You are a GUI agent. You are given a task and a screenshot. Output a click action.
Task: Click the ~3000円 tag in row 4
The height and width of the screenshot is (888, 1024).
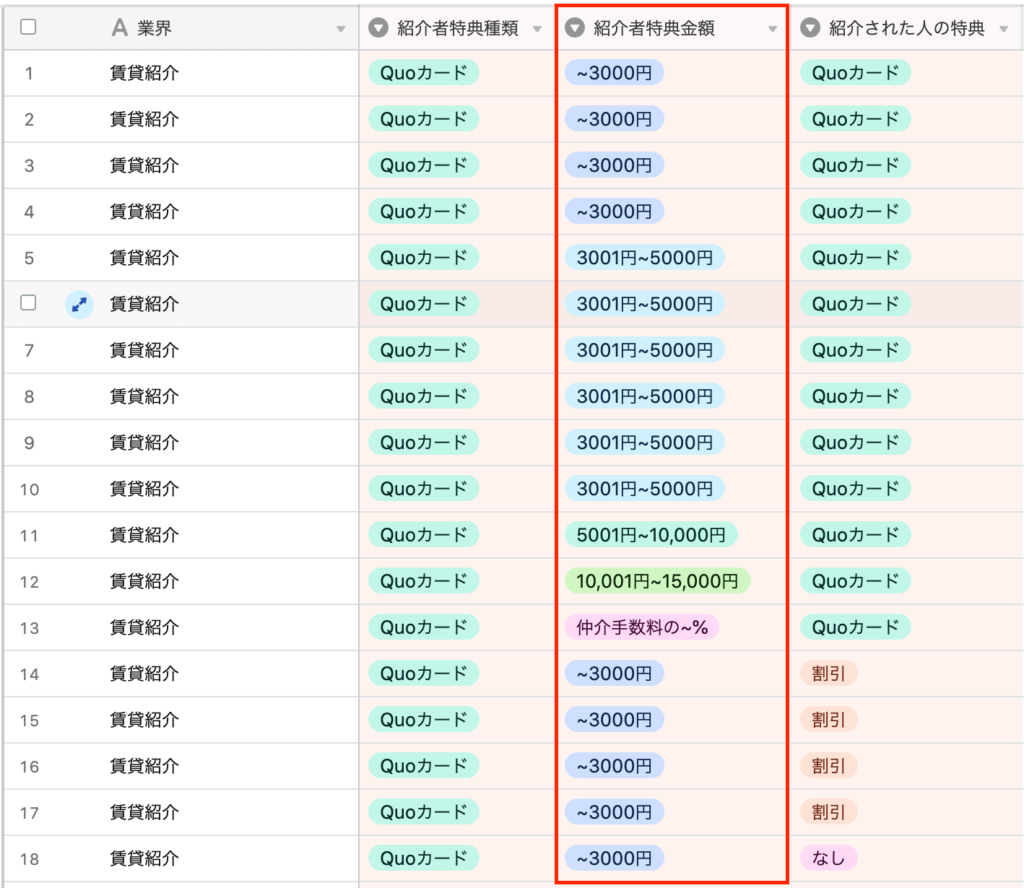pyautogui.click(x=615, y=212)
